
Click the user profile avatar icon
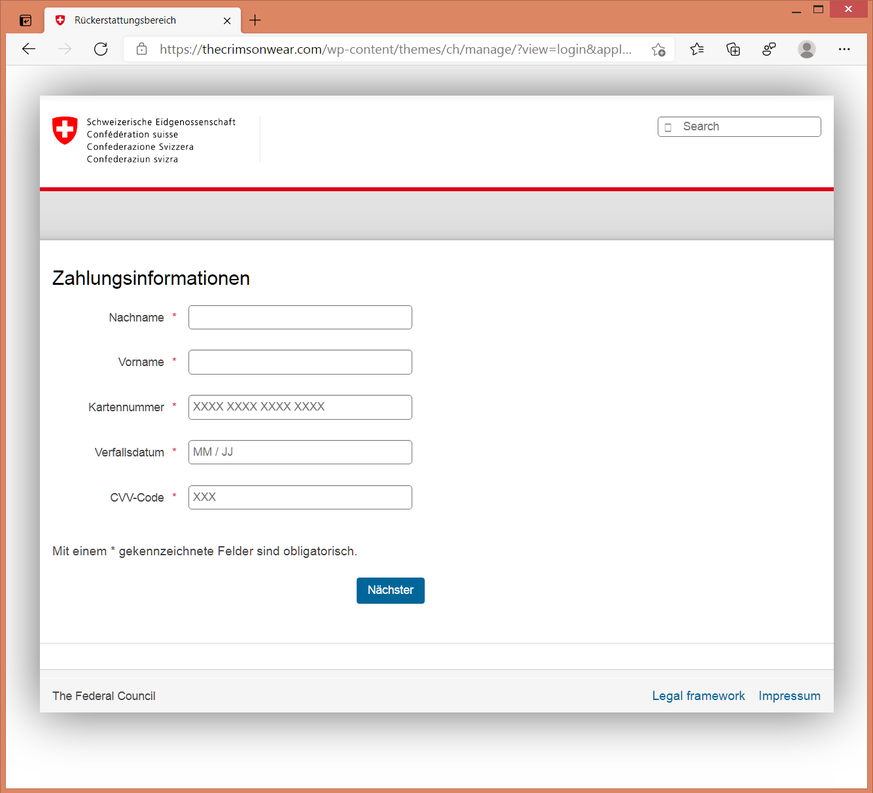tap(806, 49)
